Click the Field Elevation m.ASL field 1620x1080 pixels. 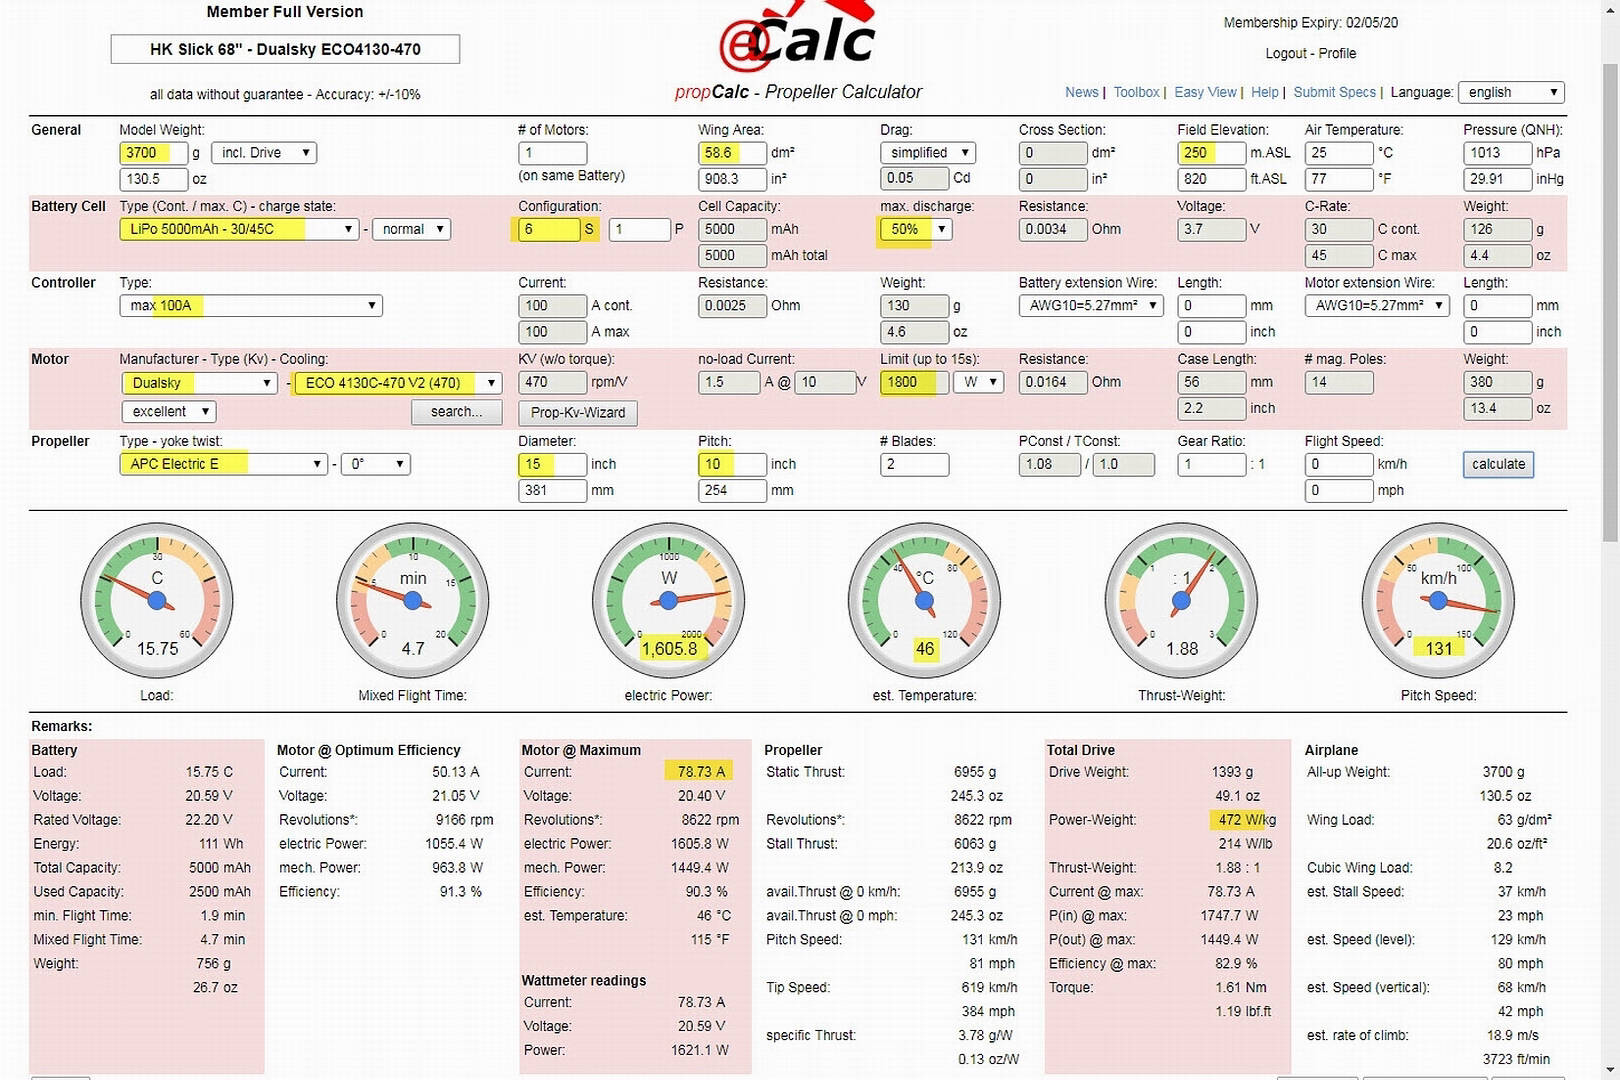pos(1211,153)
